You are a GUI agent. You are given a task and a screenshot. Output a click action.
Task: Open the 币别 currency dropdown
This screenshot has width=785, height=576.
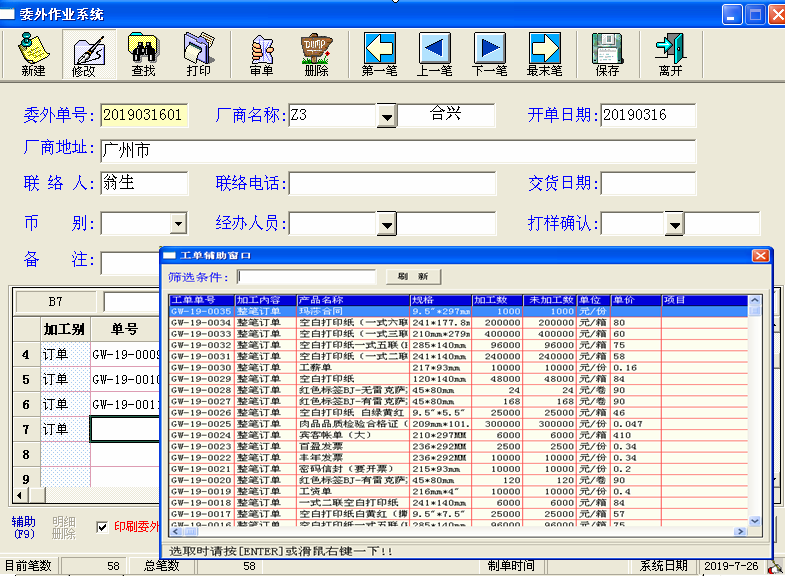pyautogui.click(x=178, y=224)
